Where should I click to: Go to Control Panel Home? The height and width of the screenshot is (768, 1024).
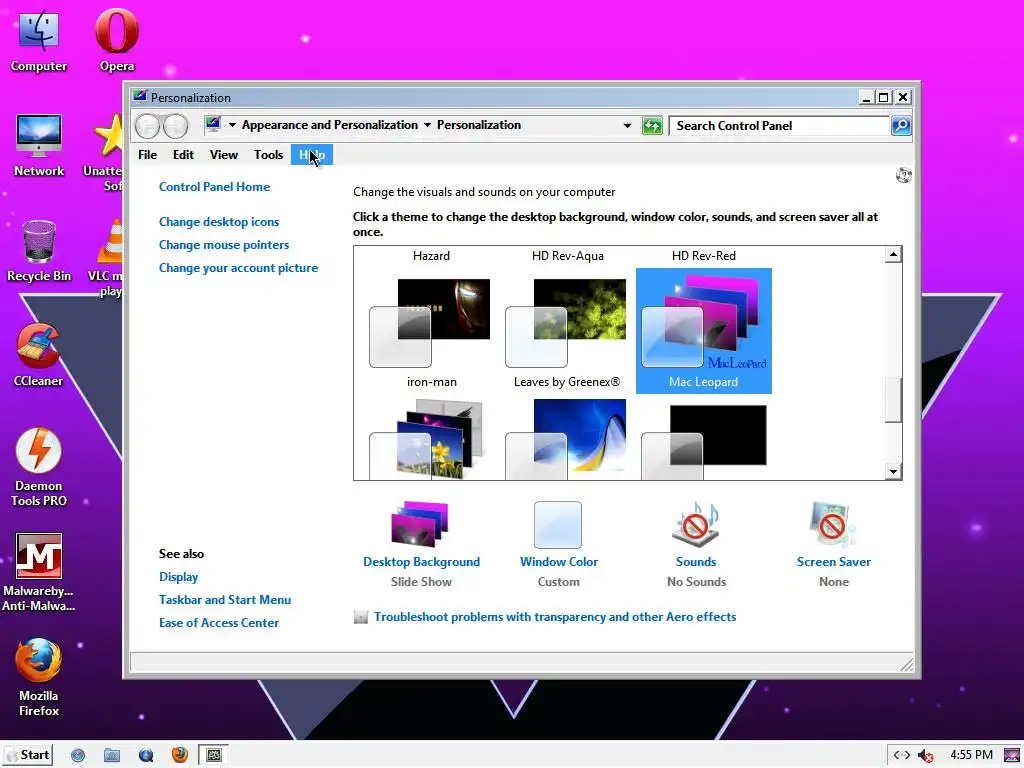(x=214, y=187)
